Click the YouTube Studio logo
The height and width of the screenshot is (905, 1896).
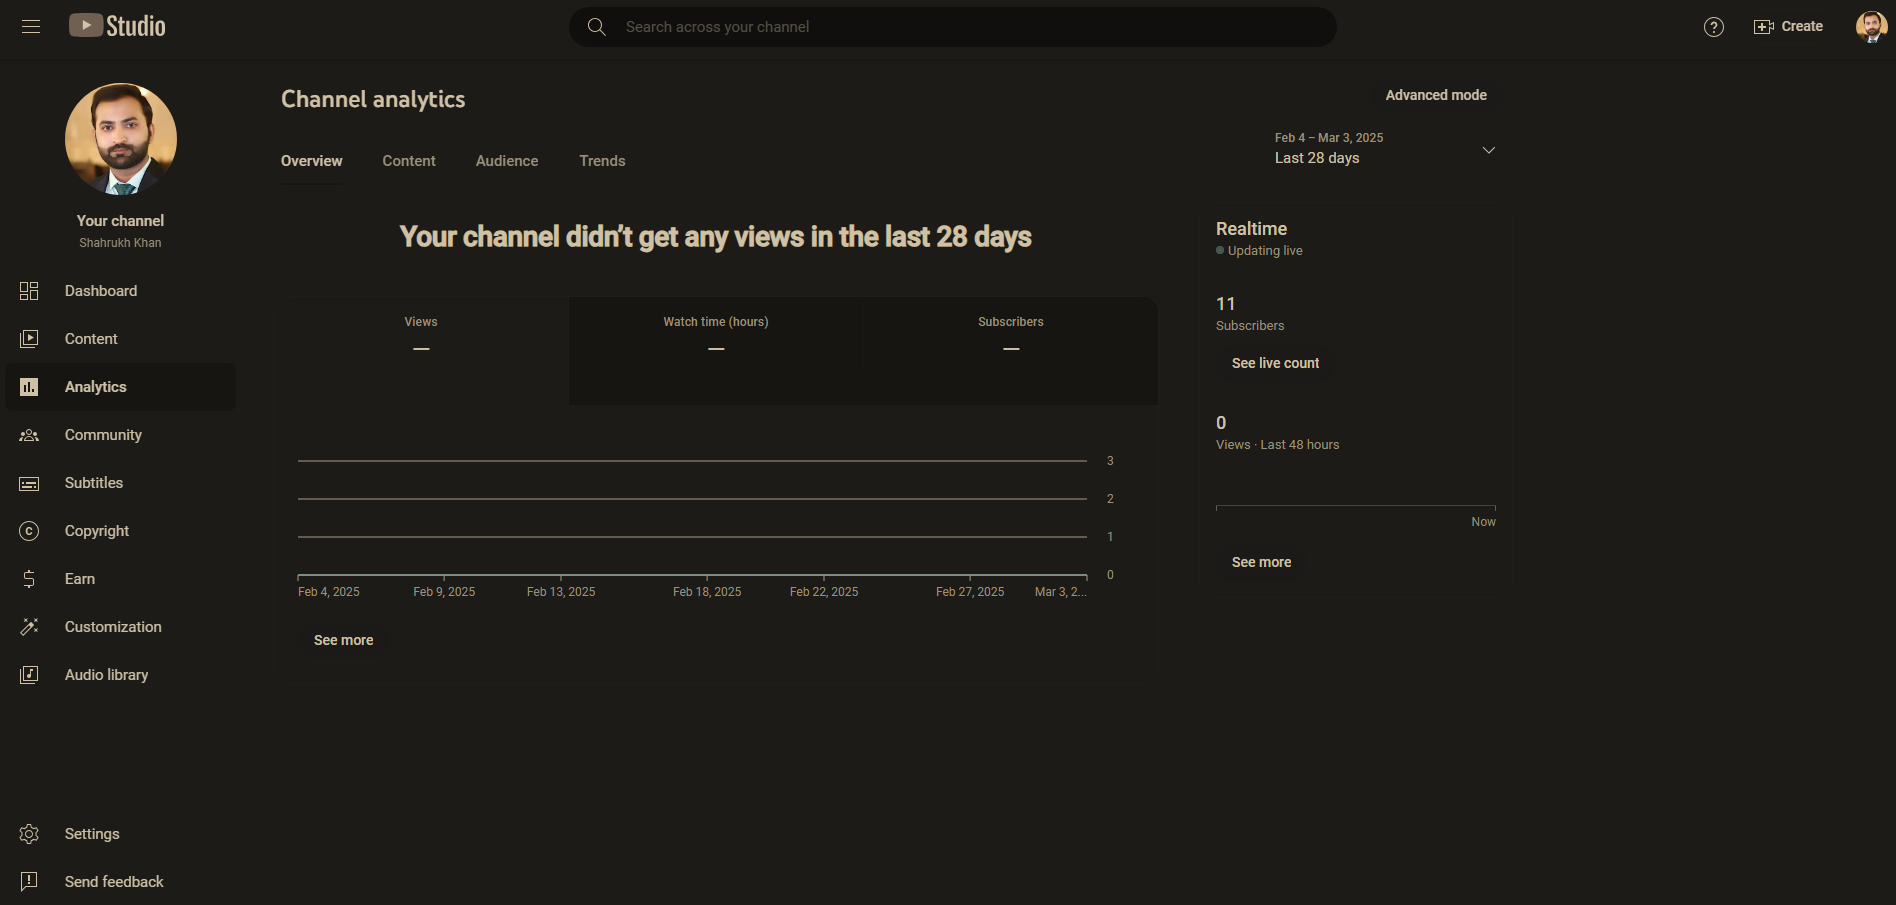point(116,25)
